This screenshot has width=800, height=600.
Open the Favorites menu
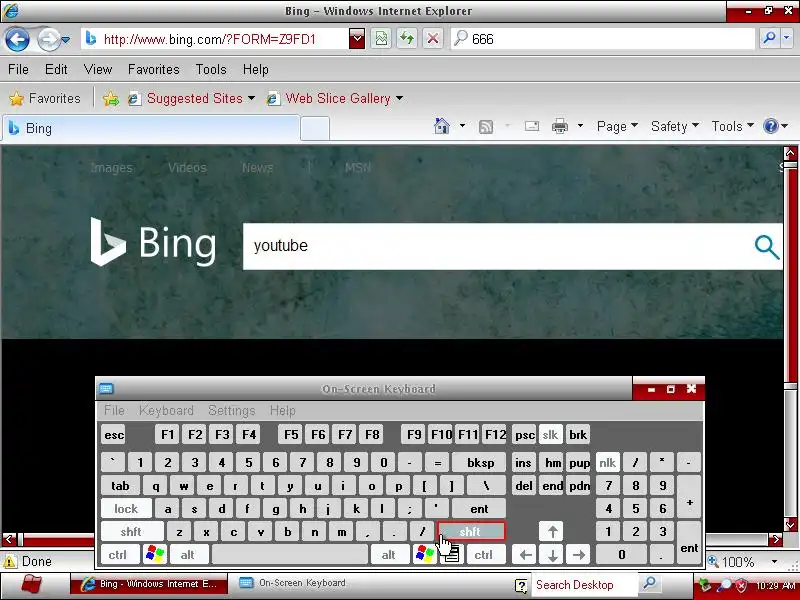(x=154, y=69)
